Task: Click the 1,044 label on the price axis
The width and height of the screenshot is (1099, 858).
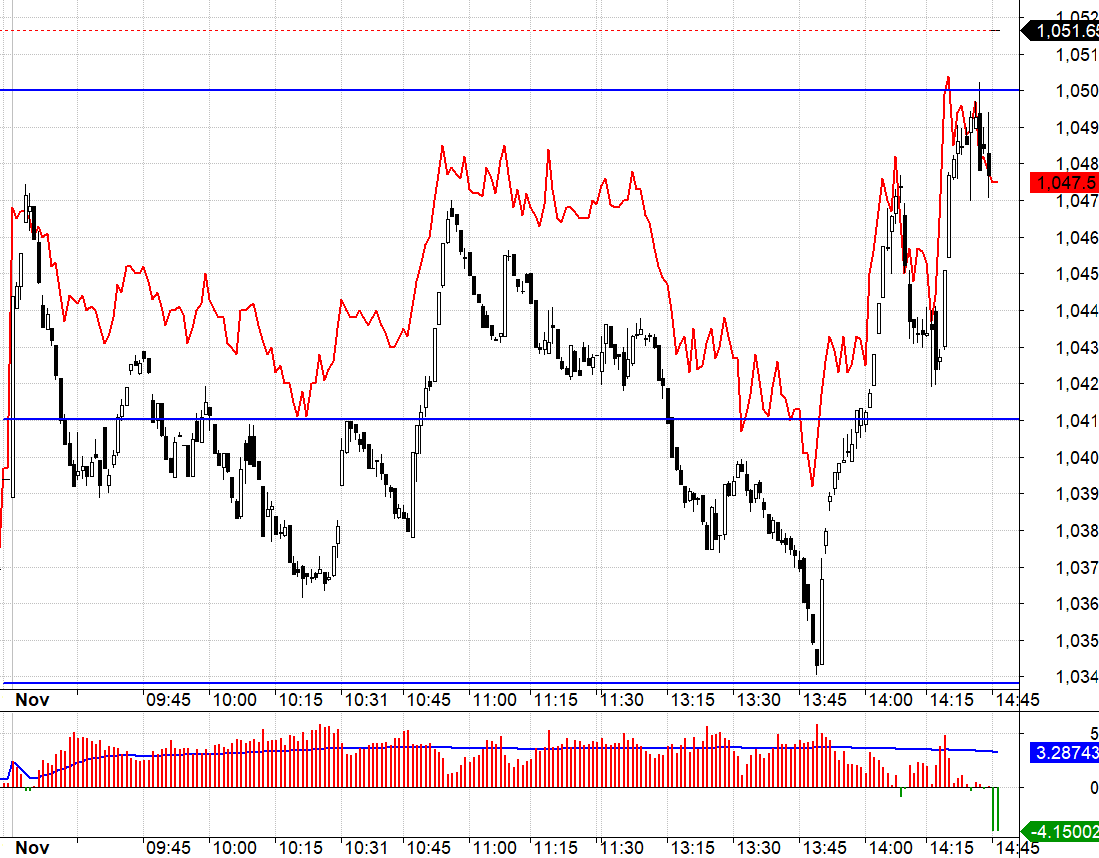Action: 1077,311
